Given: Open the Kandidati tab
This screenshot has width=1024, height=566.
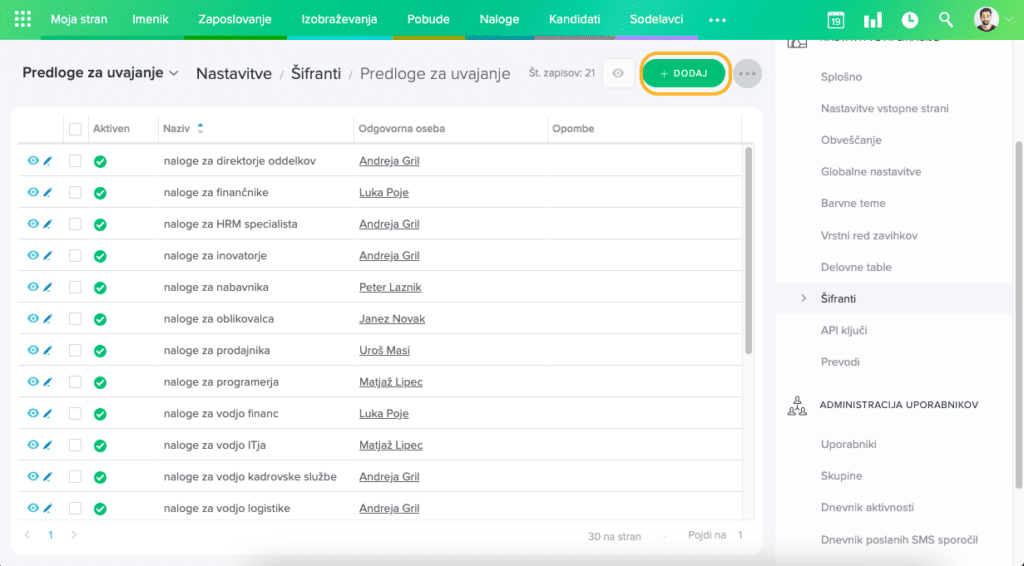Looking at the screenshot, I should point(574,19).
